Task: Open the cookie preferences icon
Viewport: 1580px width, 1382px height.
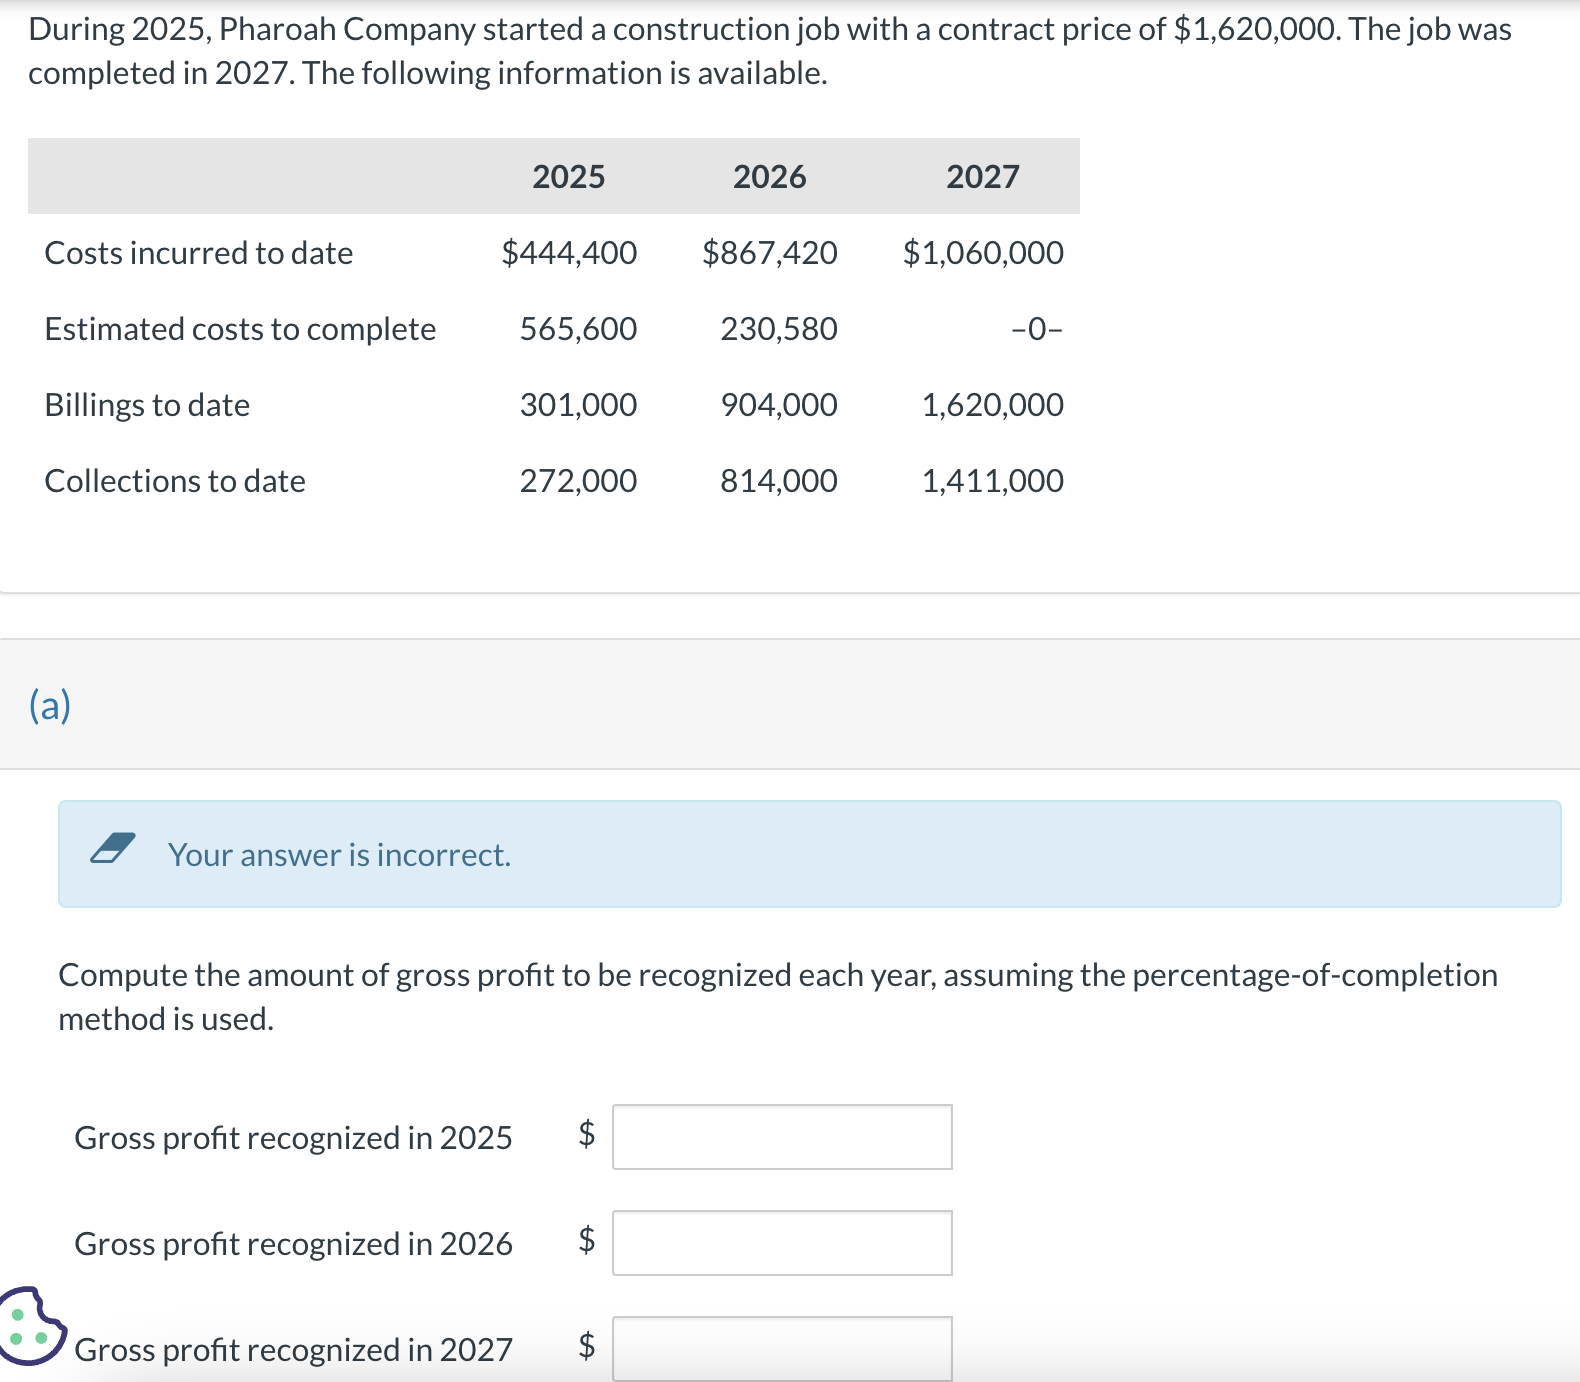Action: pos(30,1326)
